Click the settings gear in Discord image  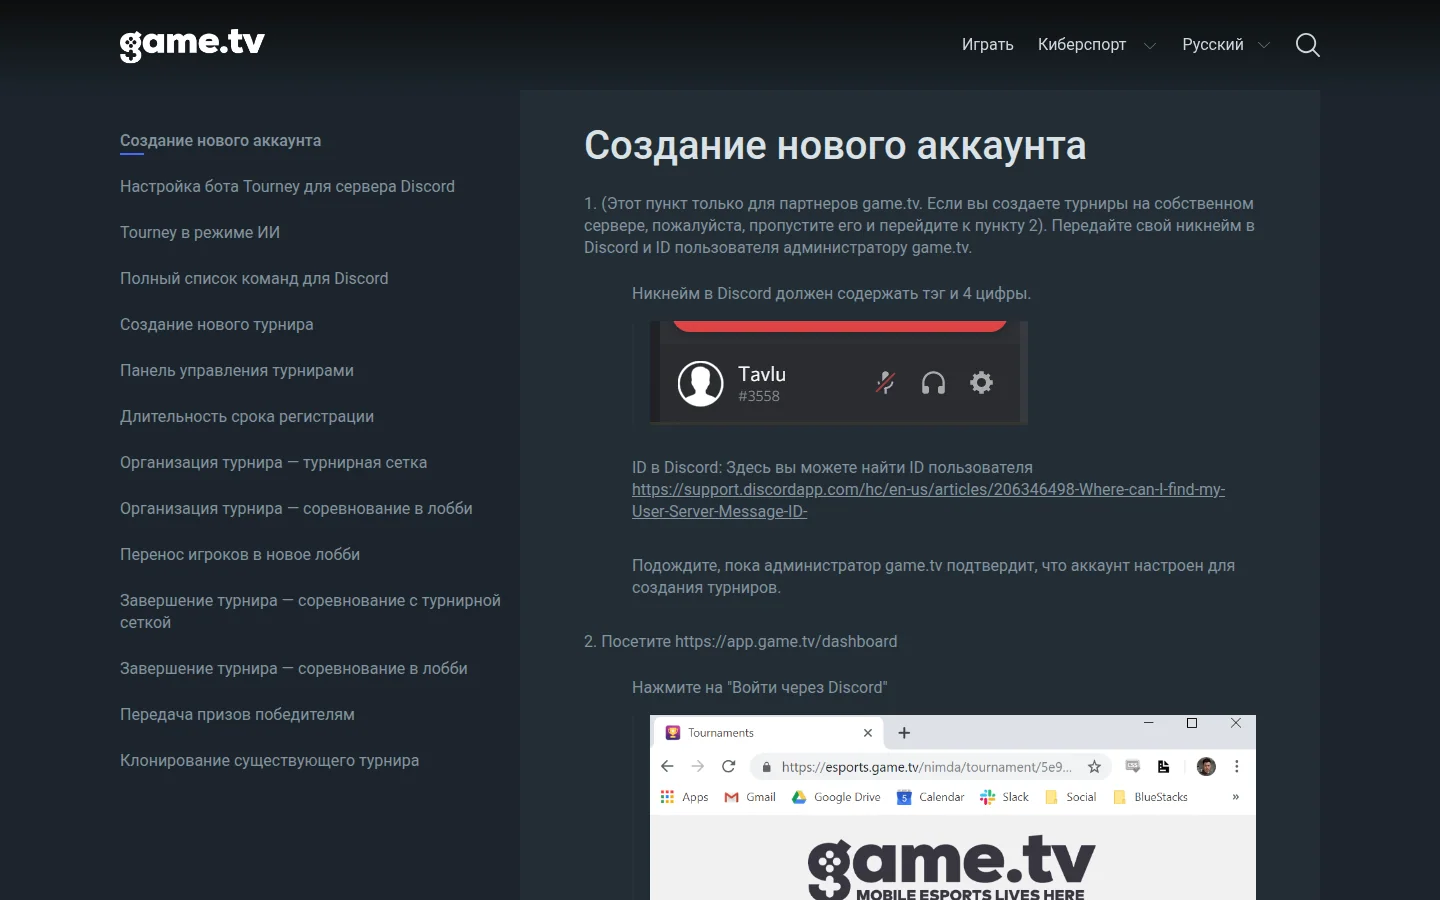(981, 383)
